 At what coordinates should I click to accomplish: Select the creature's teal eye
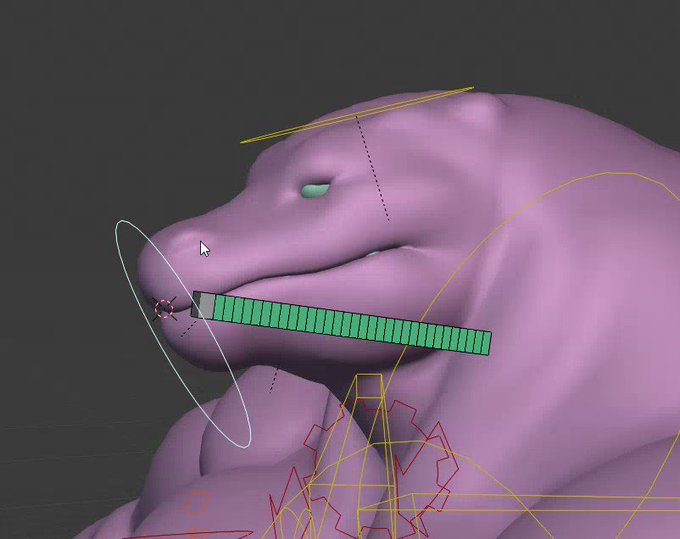pyautogui.click(x=315, y=190)
